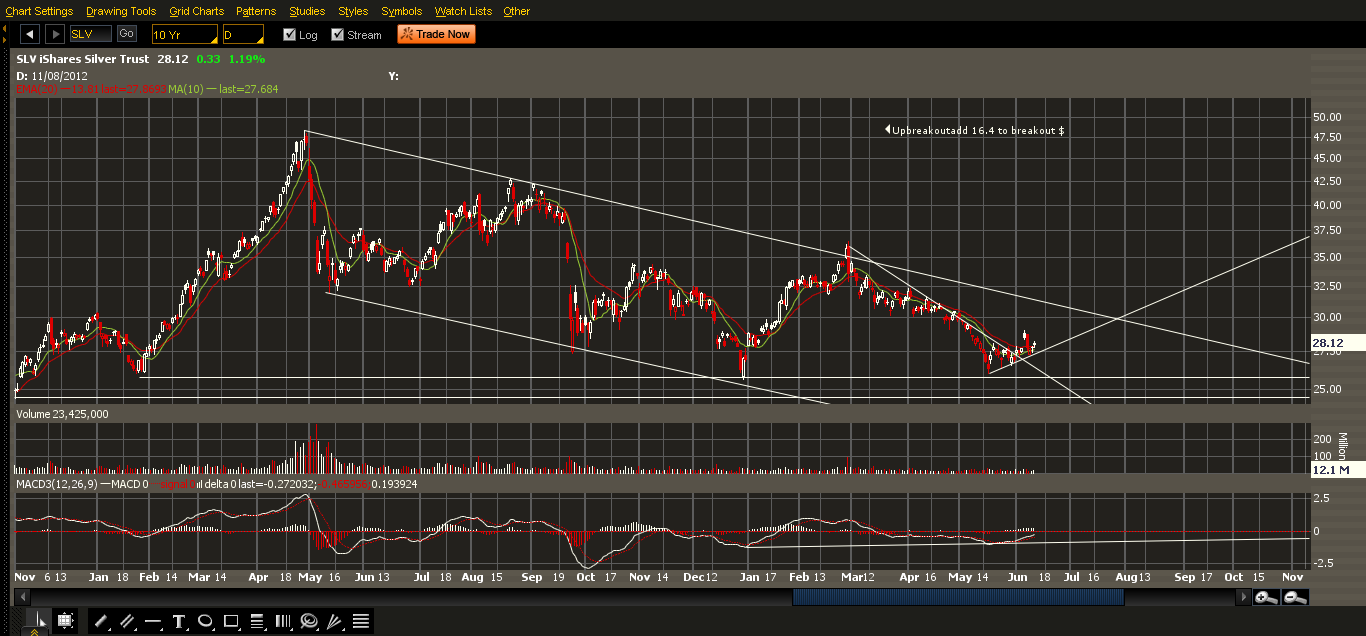Zoom in on the chart
Image resolution: width=1366 pixels, height=636 pixels.
pos(1267,597)
